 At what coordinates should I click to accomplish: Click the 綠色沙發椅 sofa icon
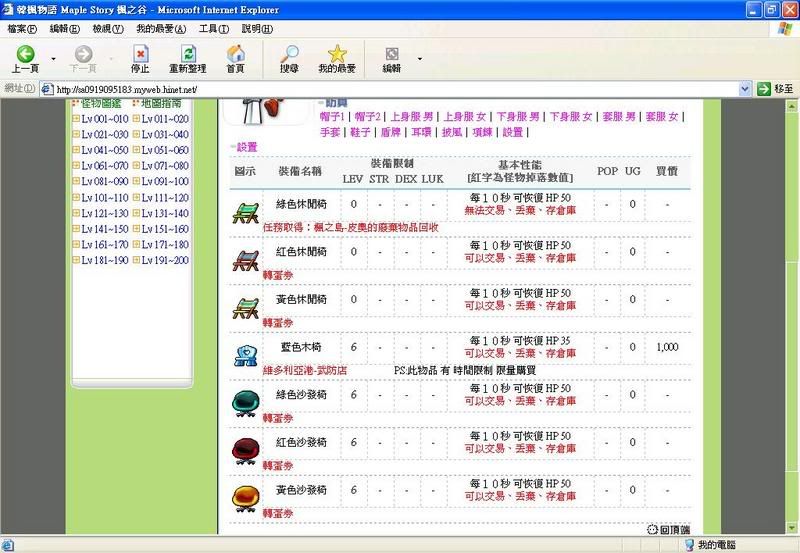(246, 403)
